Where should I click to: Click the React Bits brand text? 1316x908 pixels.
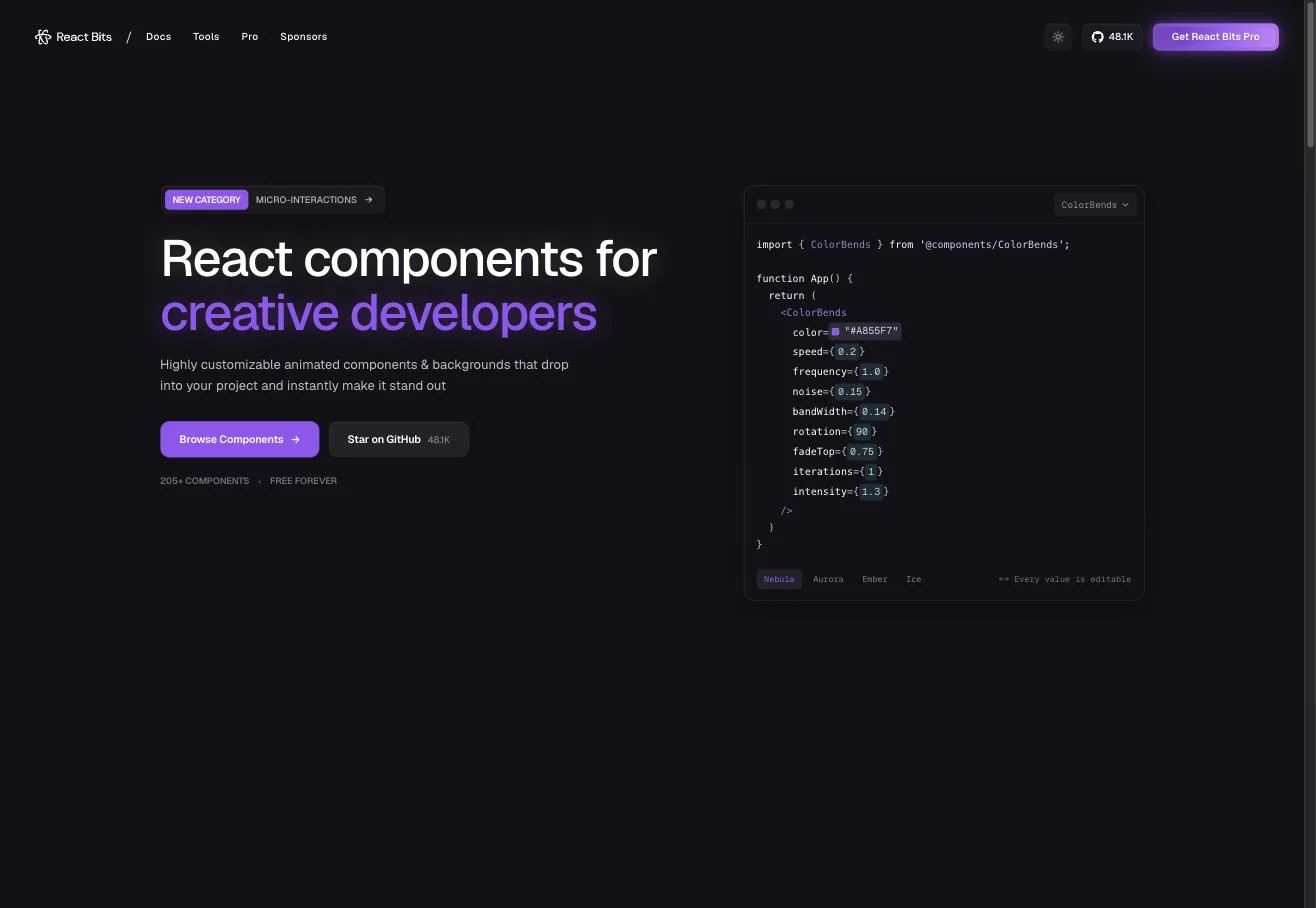pos(84,37)
